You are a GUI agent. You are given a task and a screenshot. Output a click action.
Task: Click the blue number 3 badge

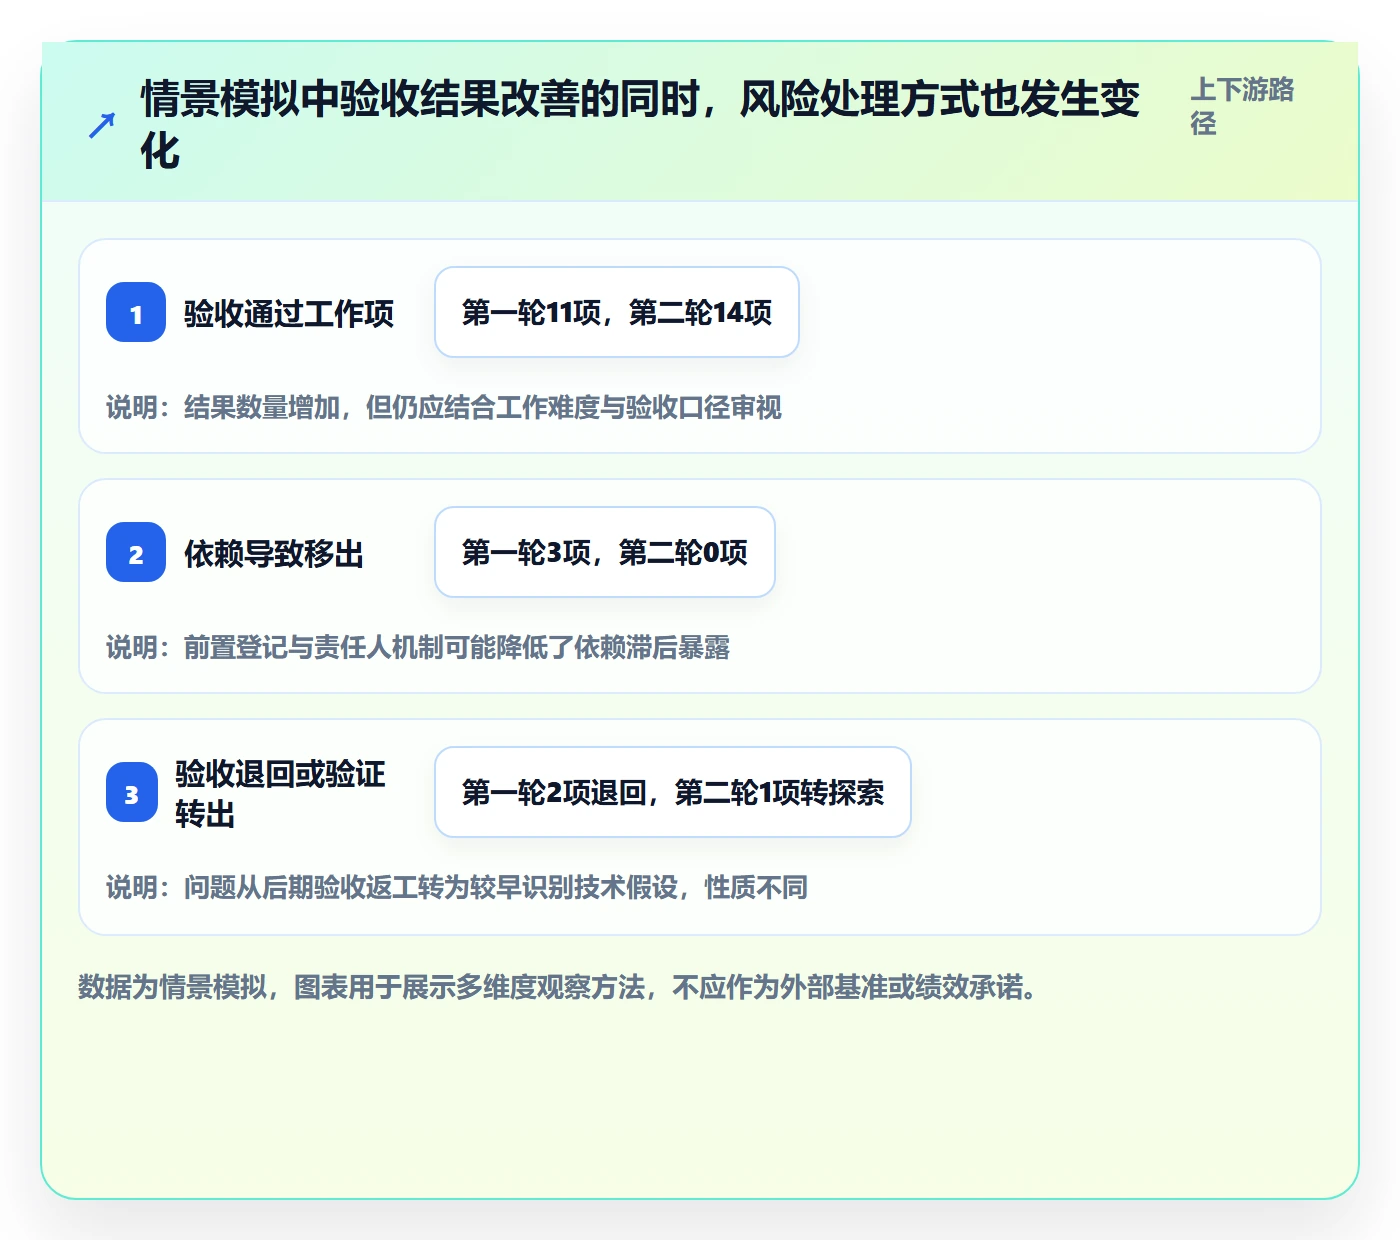coord(132,792)
